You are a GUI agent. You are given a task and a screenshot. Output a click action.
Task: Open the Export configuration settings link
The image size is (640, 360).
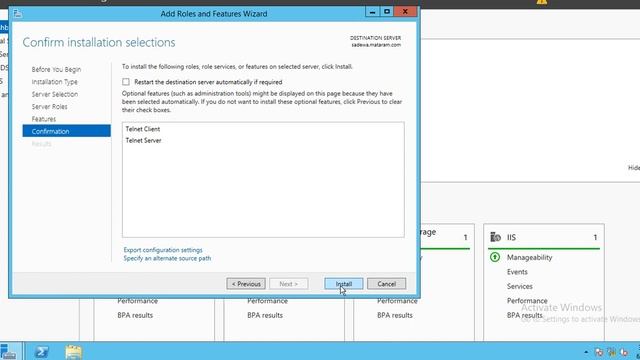coord(163,250)
